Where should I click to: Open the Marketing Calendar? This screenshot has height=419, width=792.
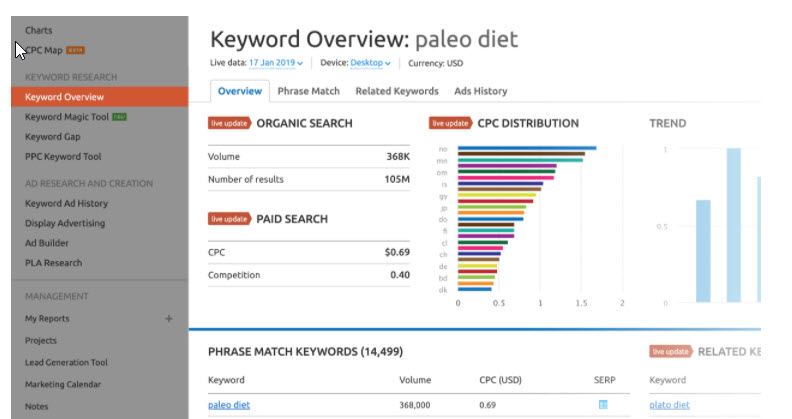point(63,385)
